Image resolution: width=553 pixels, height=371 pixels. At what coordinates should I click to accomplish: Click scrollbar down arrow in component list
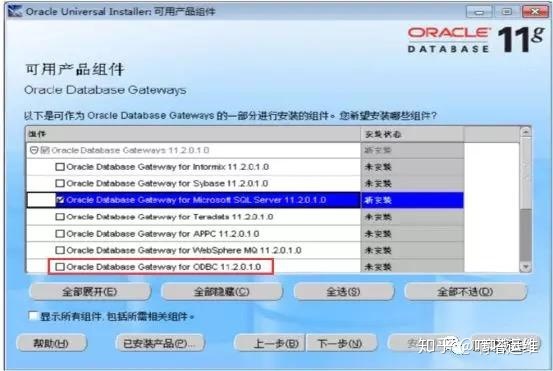525,267
